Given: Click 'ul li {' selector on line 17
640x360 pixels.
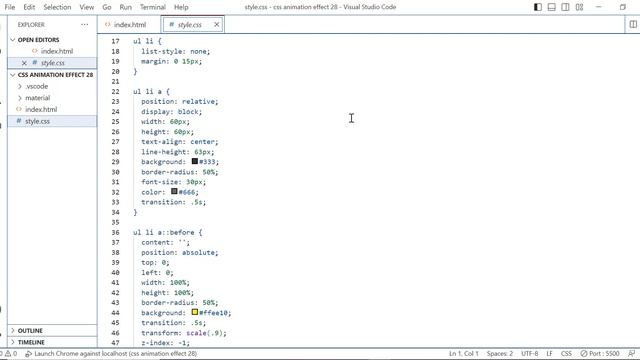Looking at the screenshot, I should (x=147, y=41).
